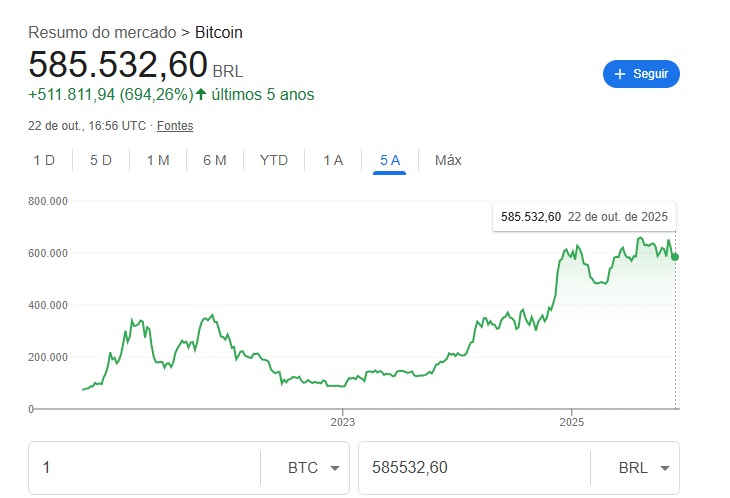Select the 5 A range tab
730x498 pixels.
[390, 160]
